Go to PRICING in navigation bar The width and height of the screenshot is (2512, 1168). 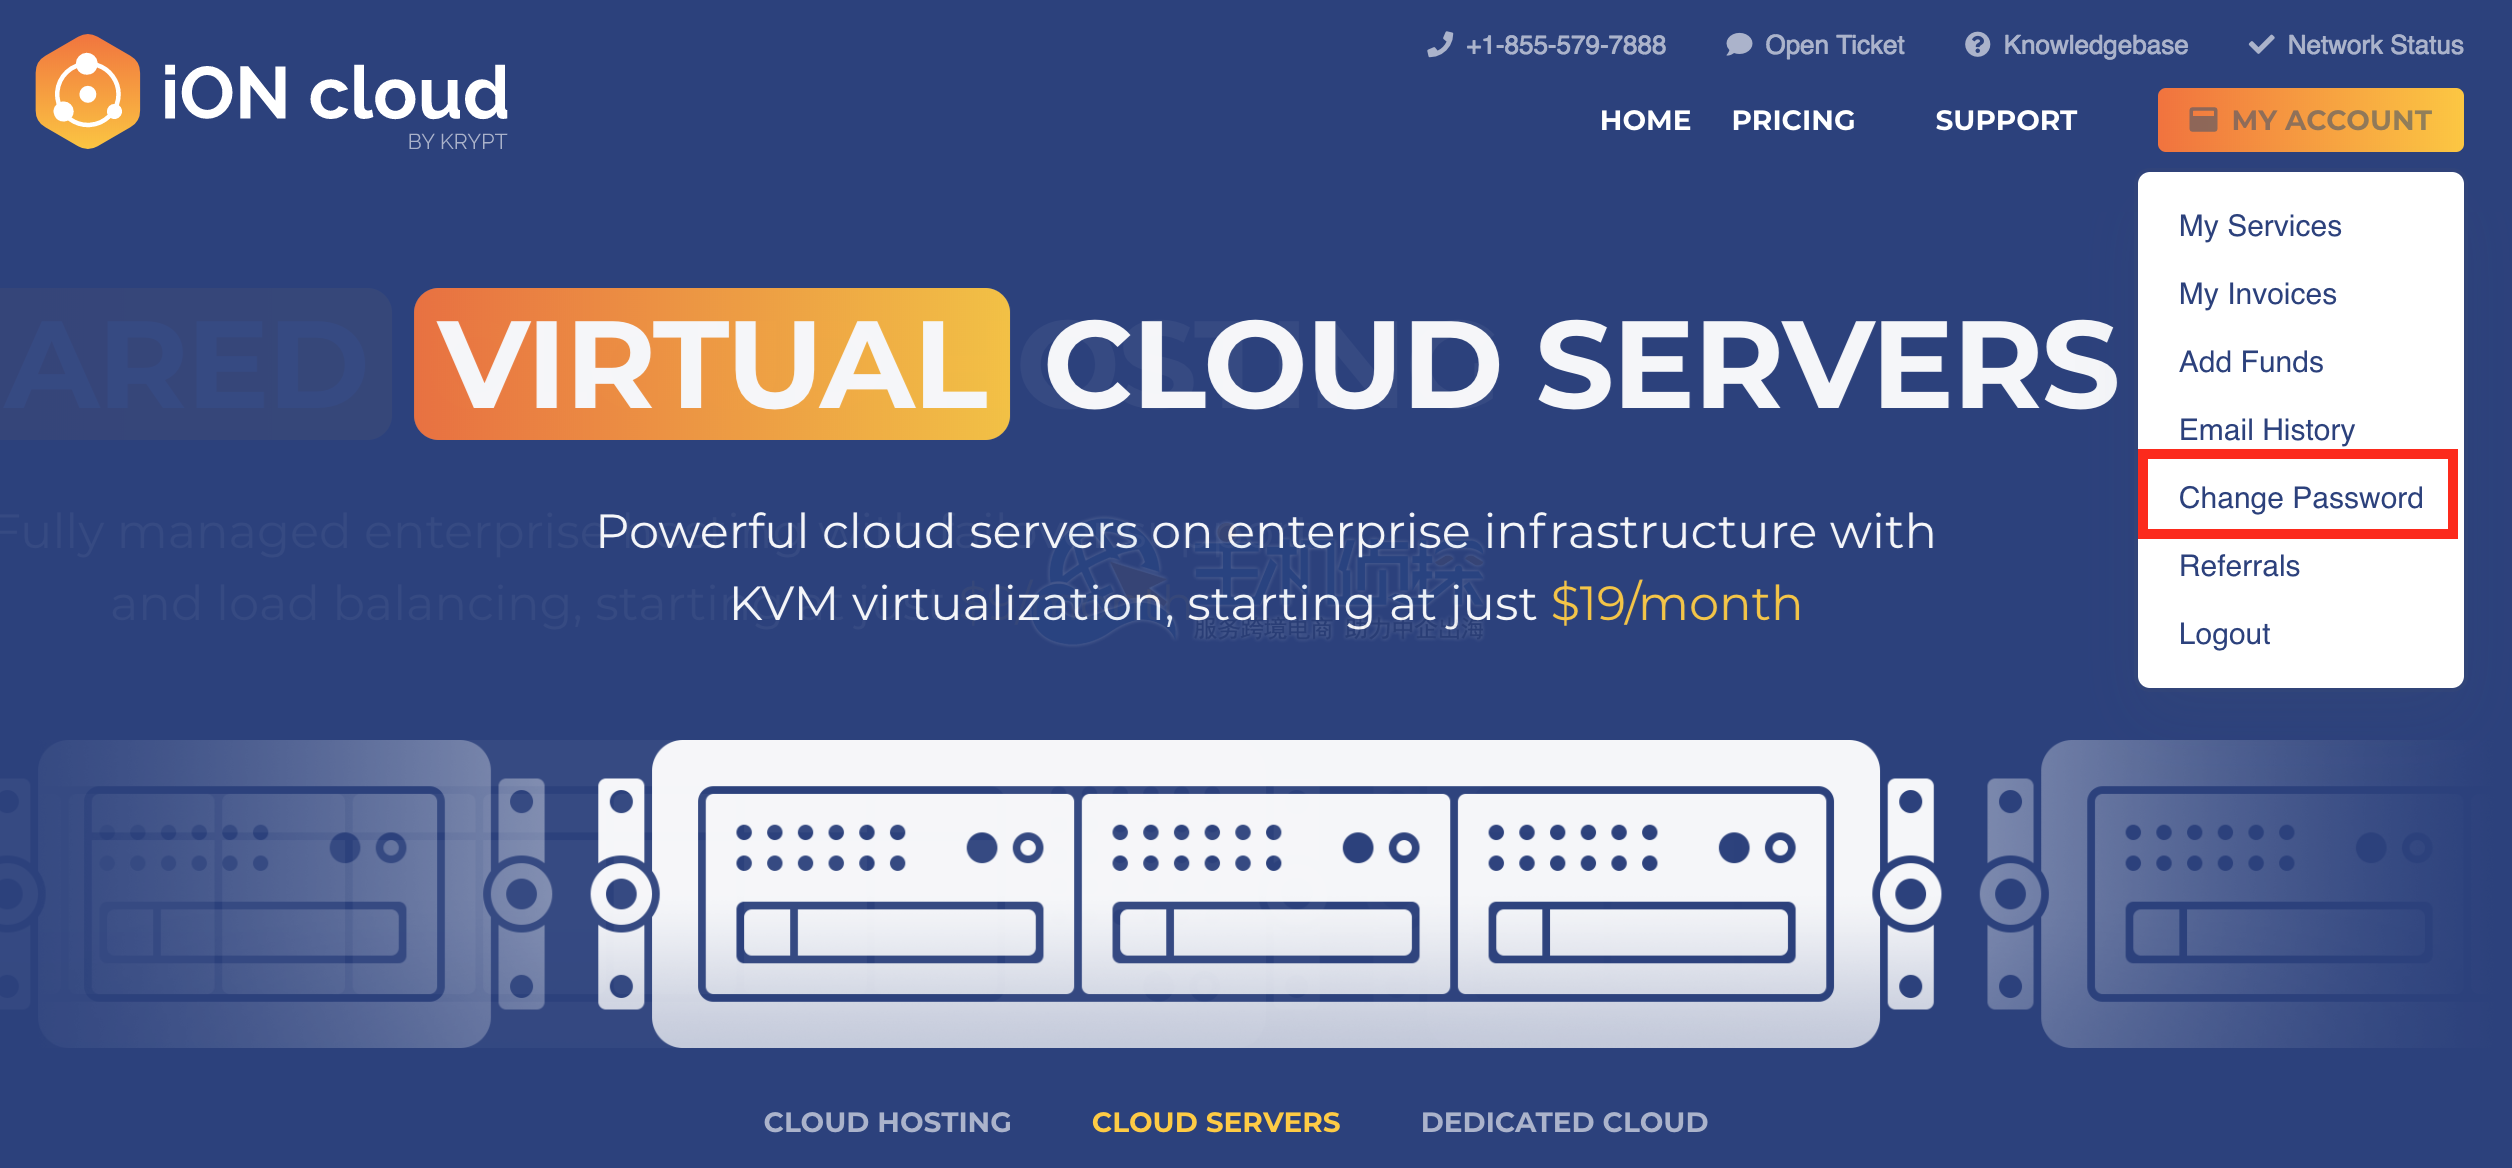[1793, 120]
